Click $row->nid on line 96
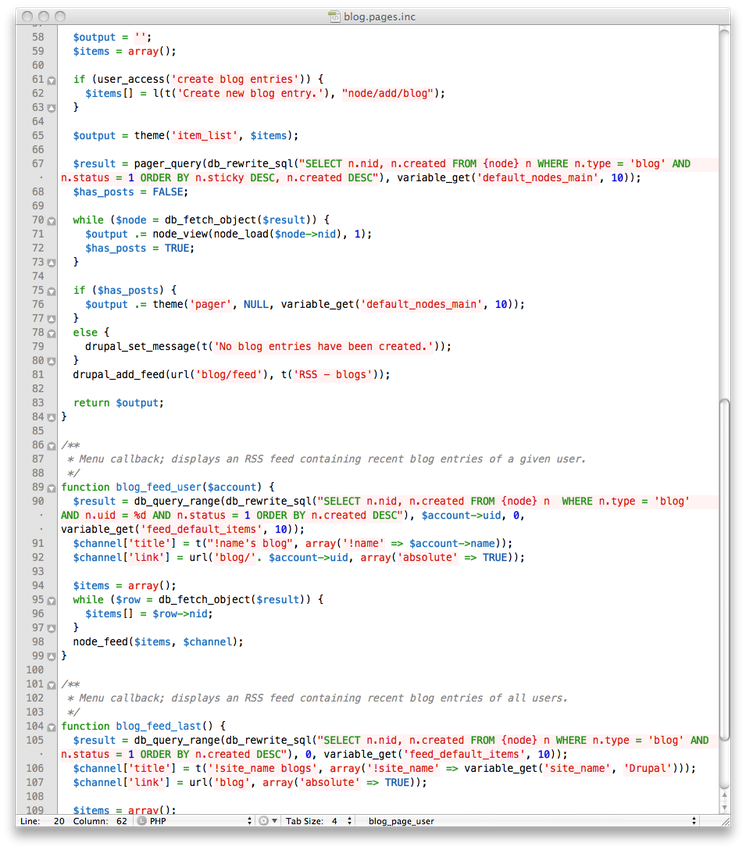 click(180, 614)
